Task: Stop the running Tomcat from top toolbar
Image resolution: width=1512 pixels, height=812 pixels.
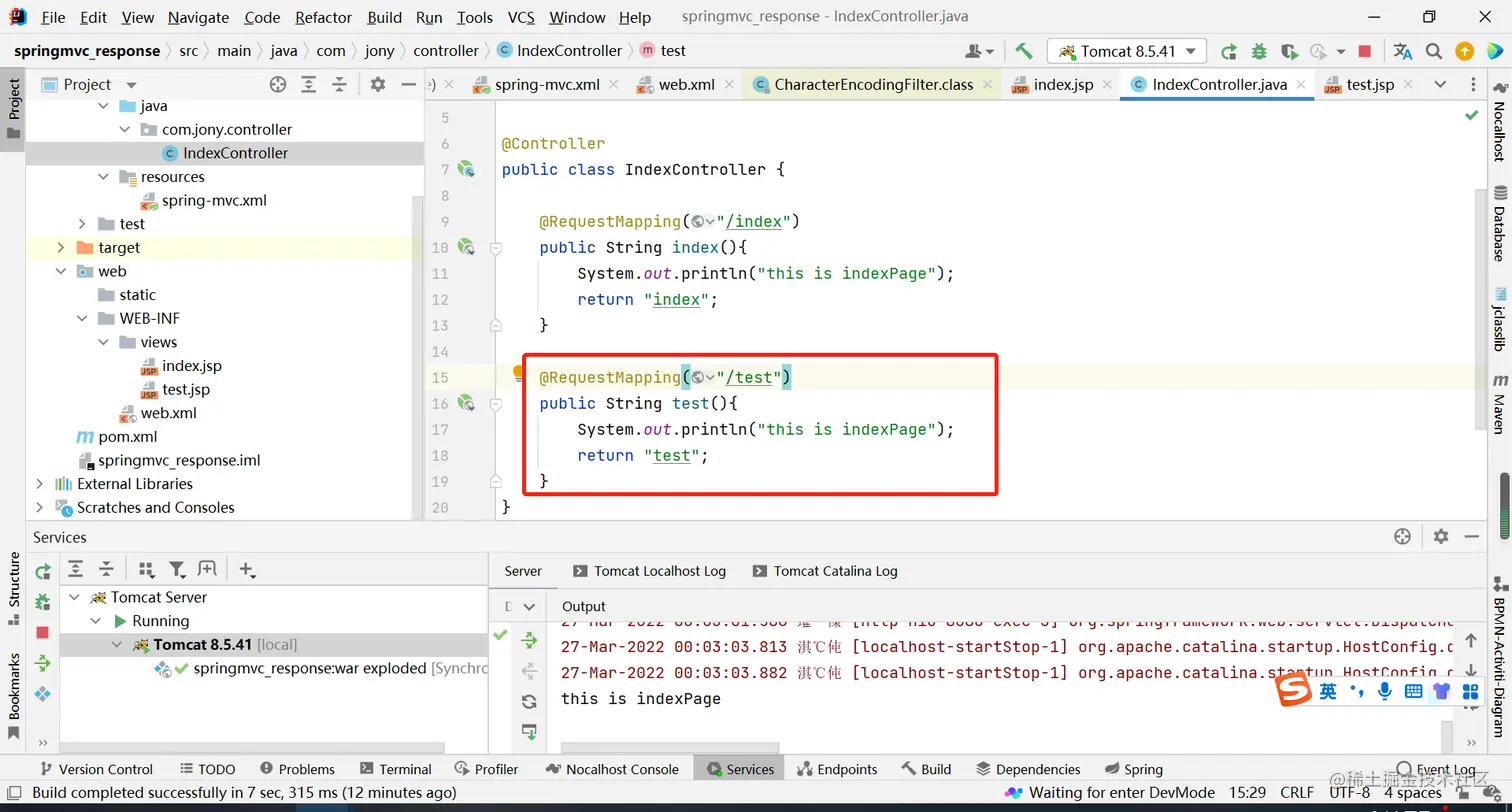Action: click(x=1365, y=51)
